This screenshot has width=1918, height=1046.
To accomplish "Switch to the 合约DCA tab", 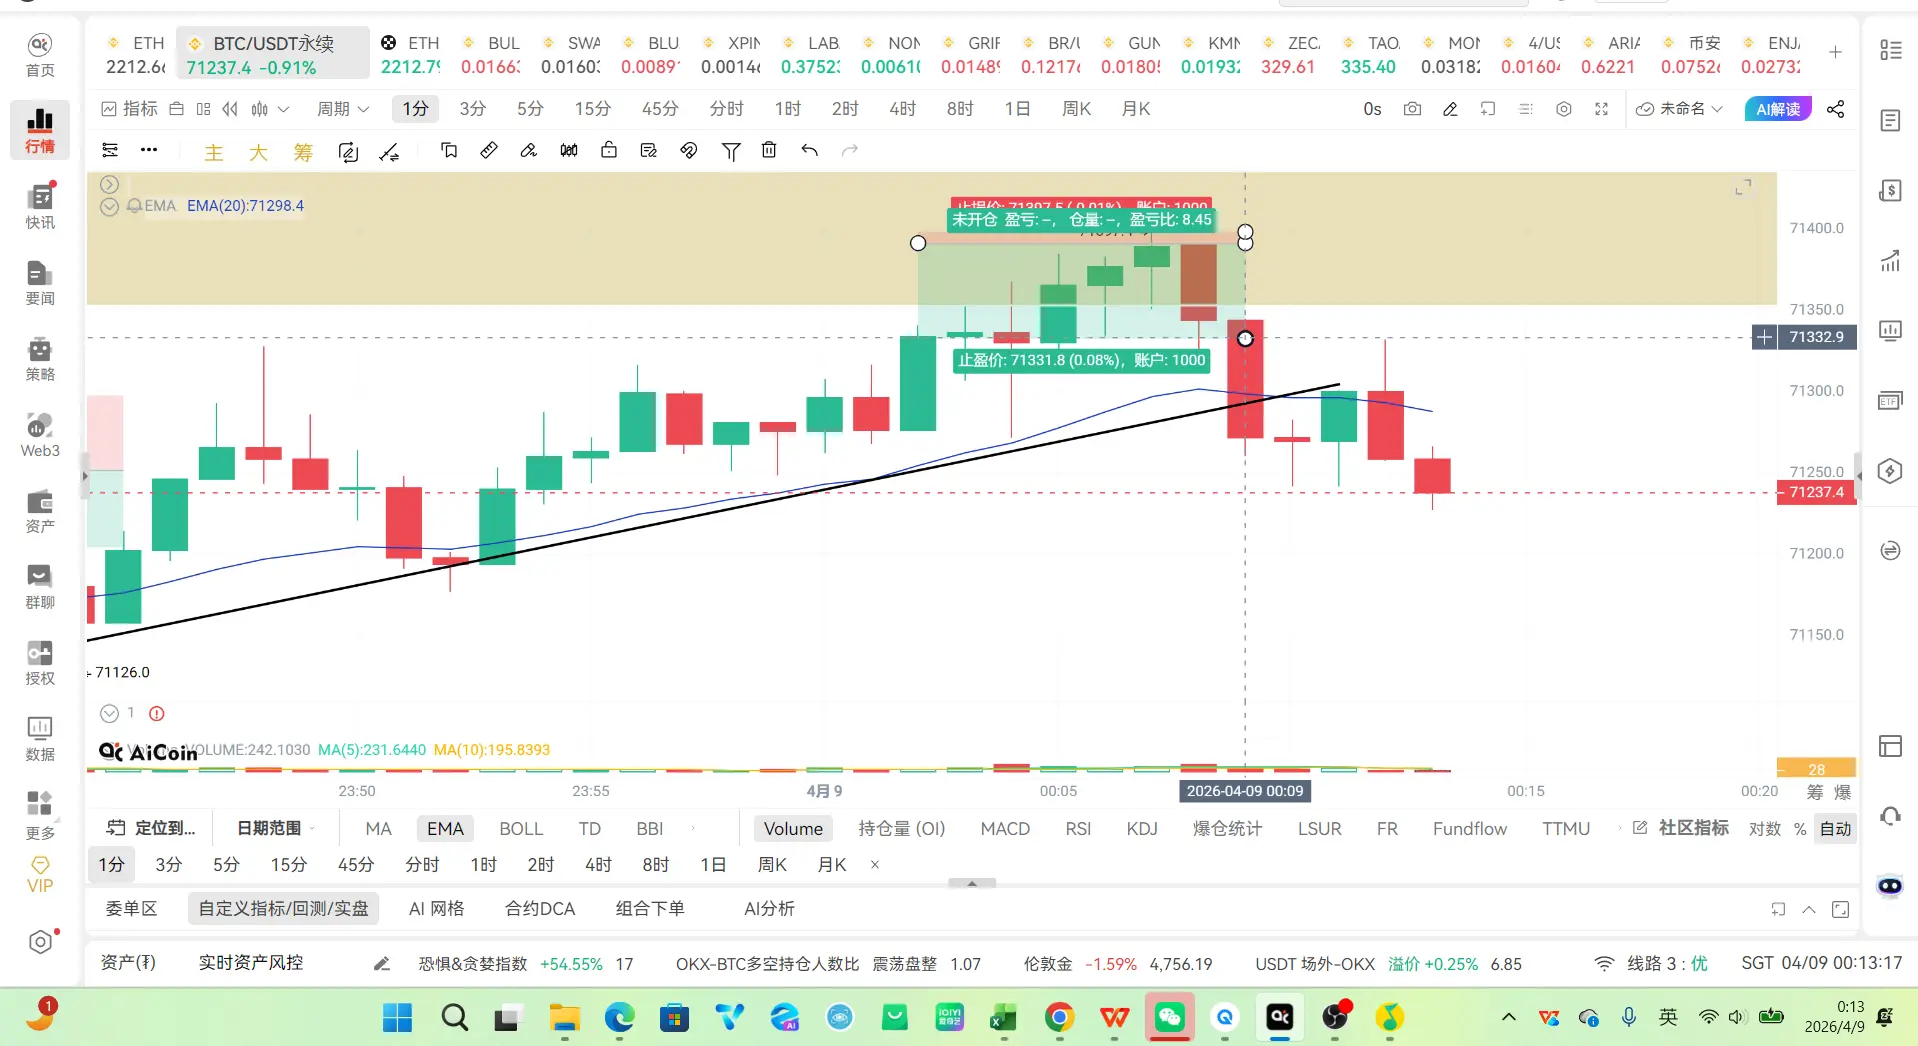I will pyautogui.click(x=540, y=908).
